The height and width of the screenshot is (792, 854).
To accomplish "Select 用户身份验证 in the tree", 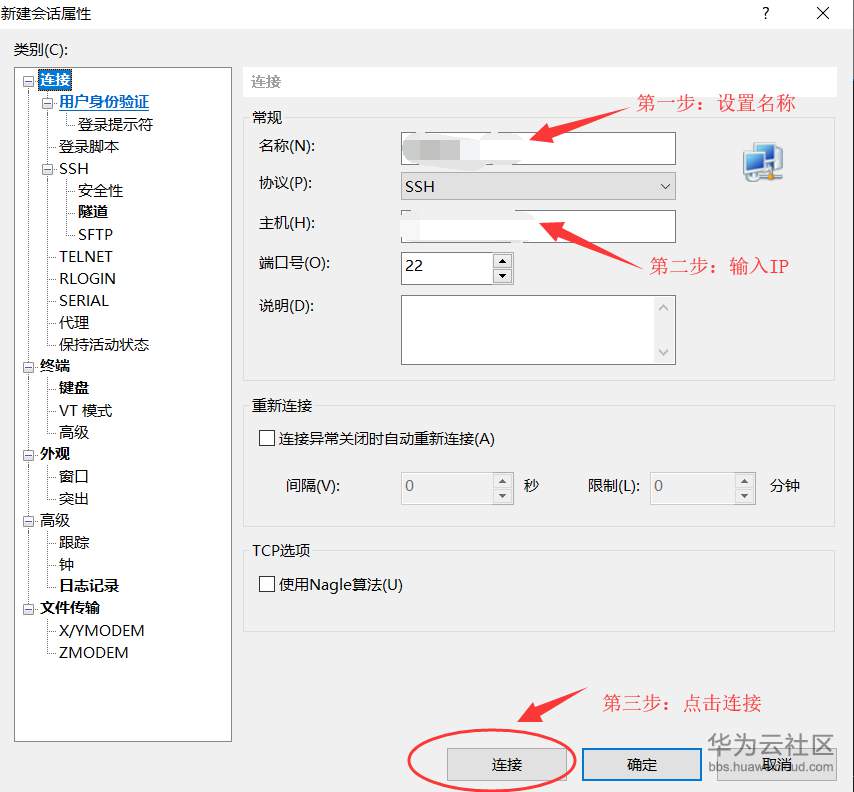I will [x=103, y=102].
